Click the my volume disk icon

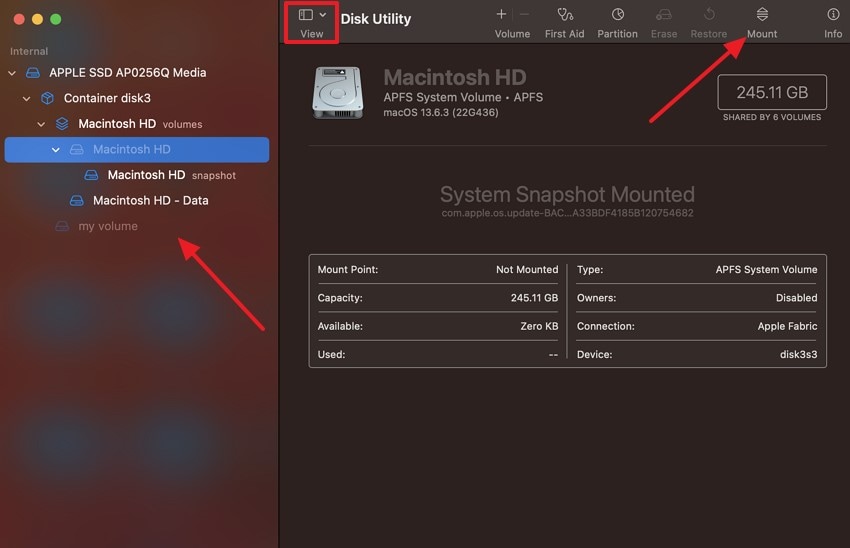point(62,226)
